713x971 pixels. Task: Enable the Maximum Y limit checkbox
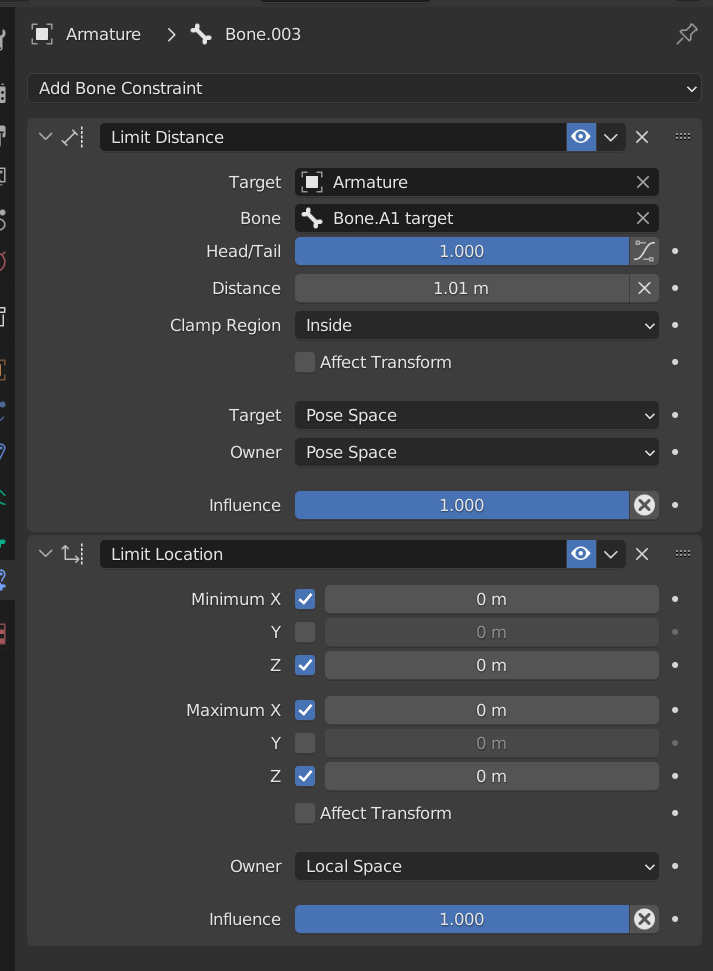305,743
